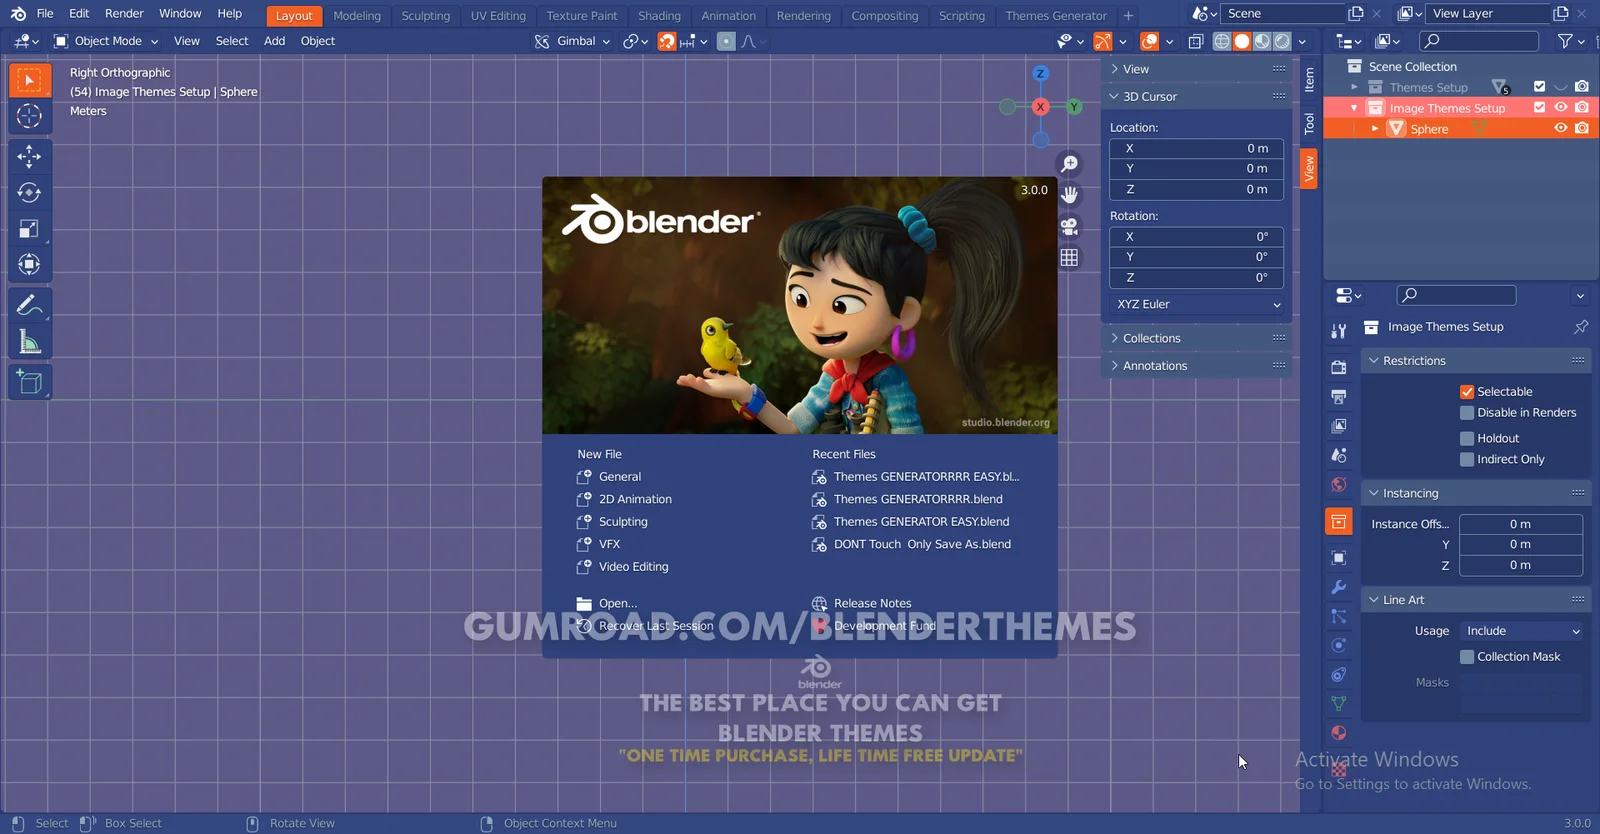This screenshot has height=834, width=1600.
Task: Toggle proportional editing button
Action: tap(727, 41)
